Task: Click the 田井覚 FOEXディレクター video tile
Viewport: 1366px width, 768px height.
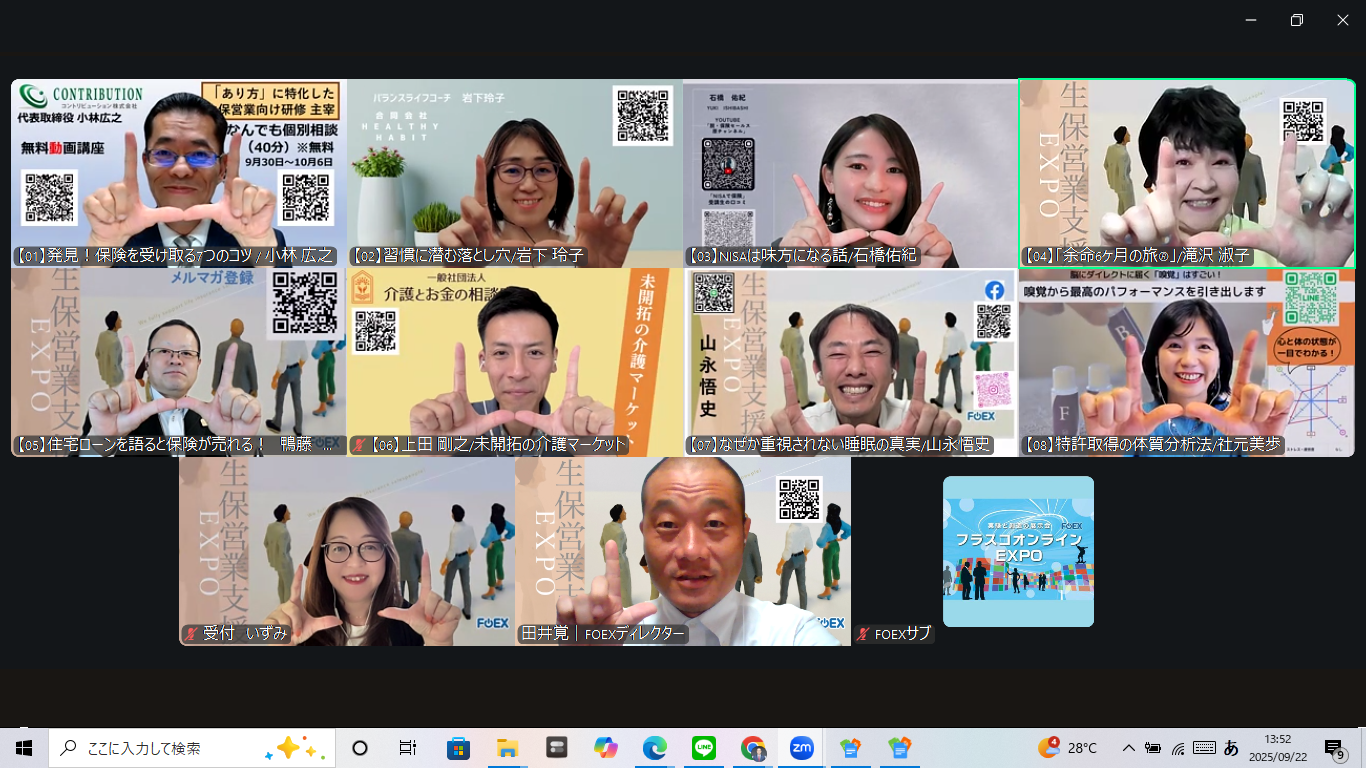Action: pos(683,551)
